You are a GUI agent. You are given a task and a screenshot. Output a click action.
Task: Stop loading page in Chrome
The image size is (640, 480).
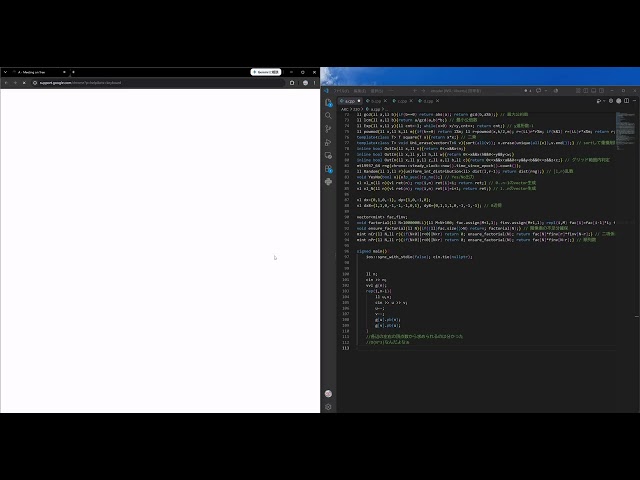(24, 83)
